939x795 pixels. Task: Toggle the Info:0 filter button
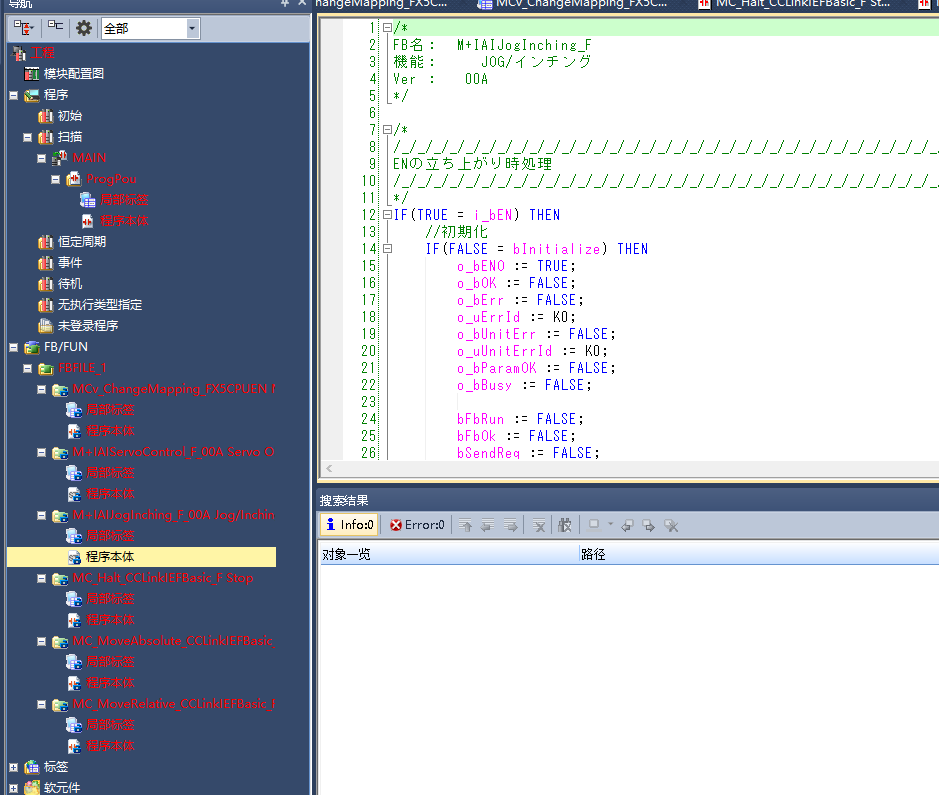point(348,525)
